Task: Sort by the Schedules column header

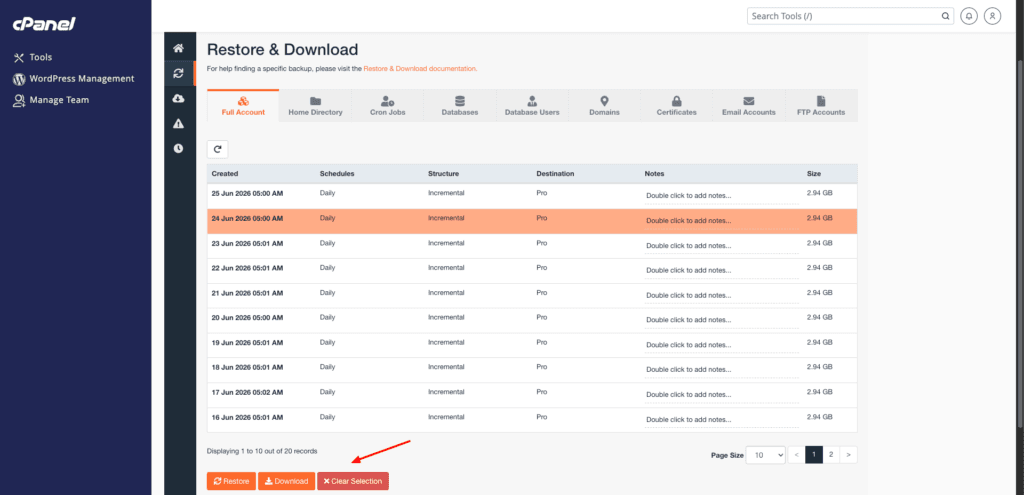Action: coord(337,174)
